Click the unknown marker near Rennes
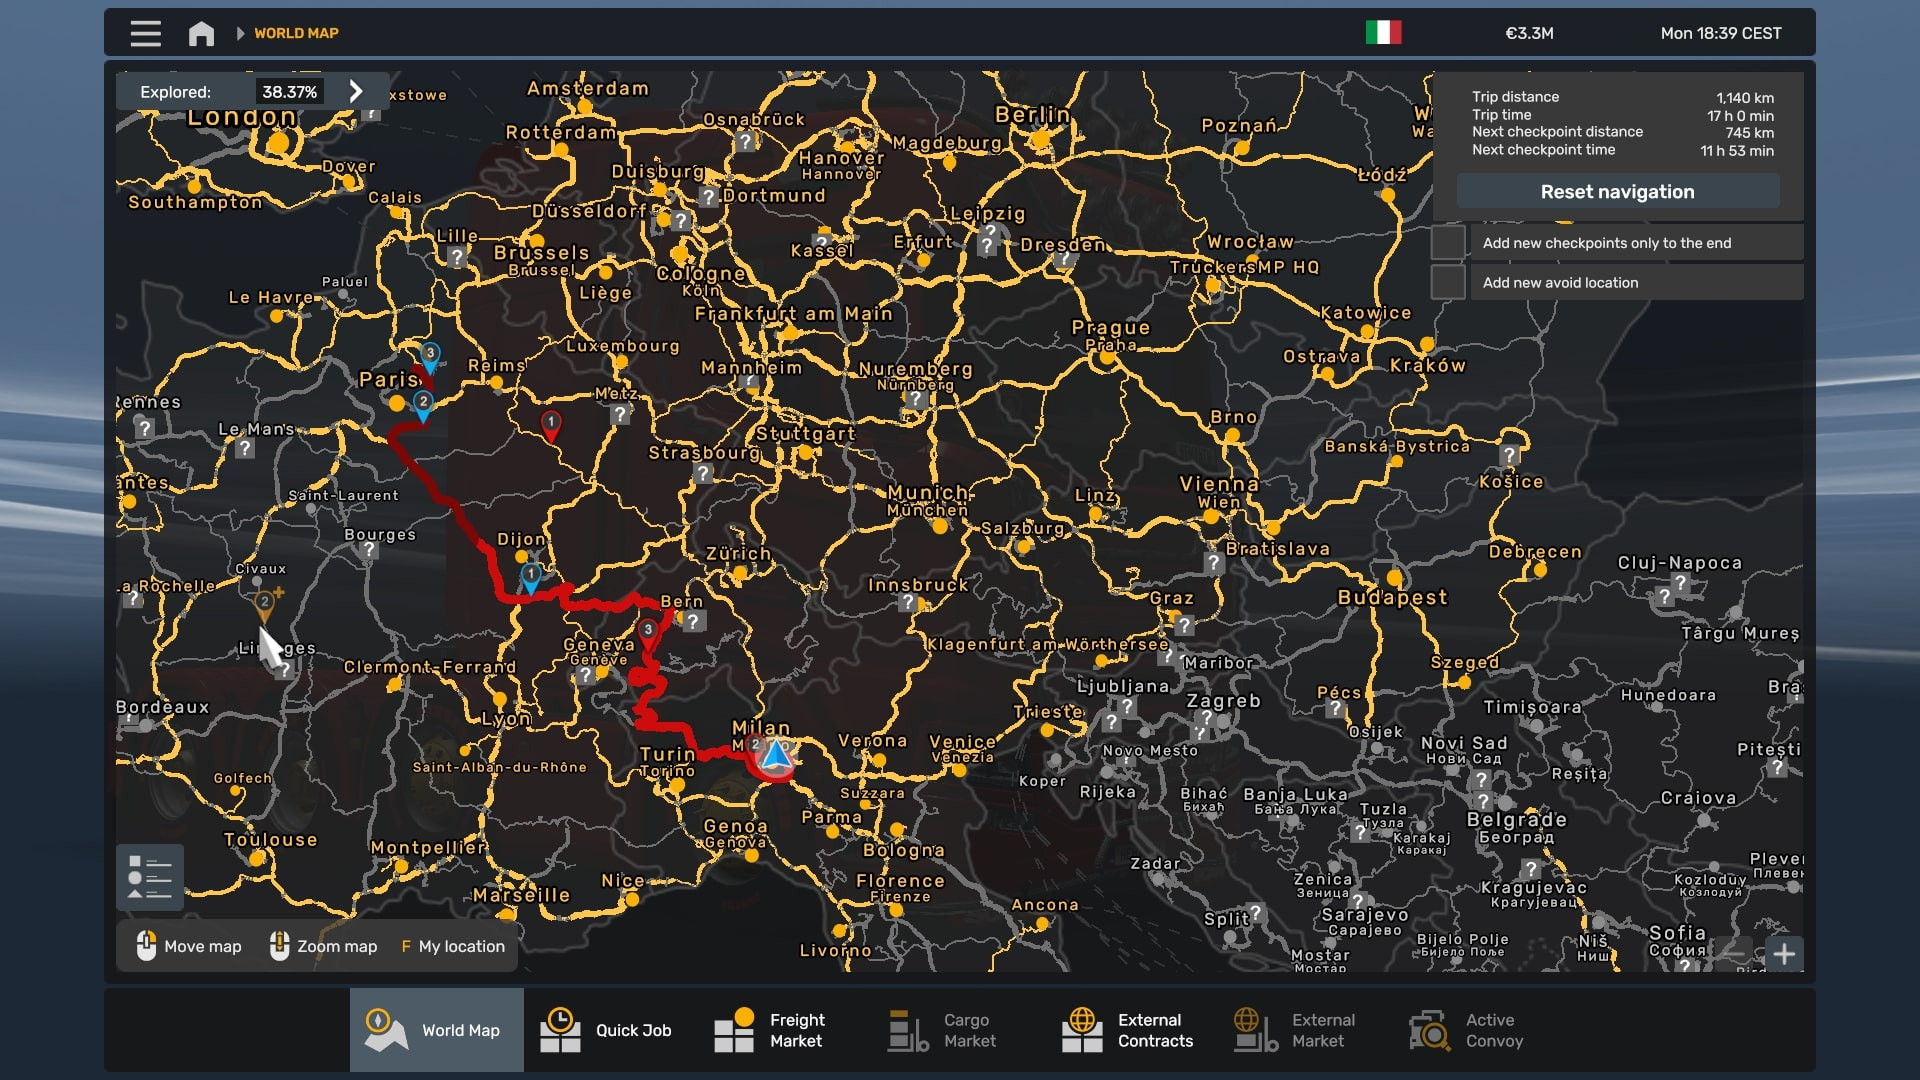1920x1080 pixels. point(145,428)
